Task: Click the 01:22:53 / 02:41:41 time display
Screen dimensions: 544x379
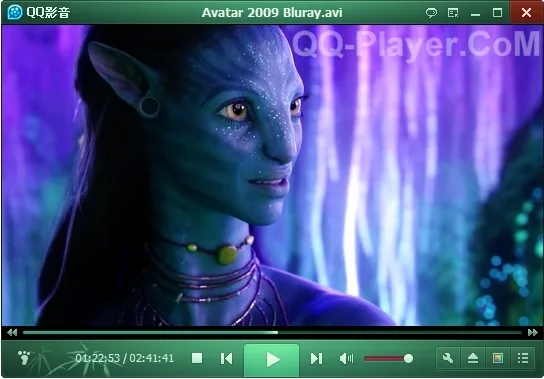Action: coord(125,358)
